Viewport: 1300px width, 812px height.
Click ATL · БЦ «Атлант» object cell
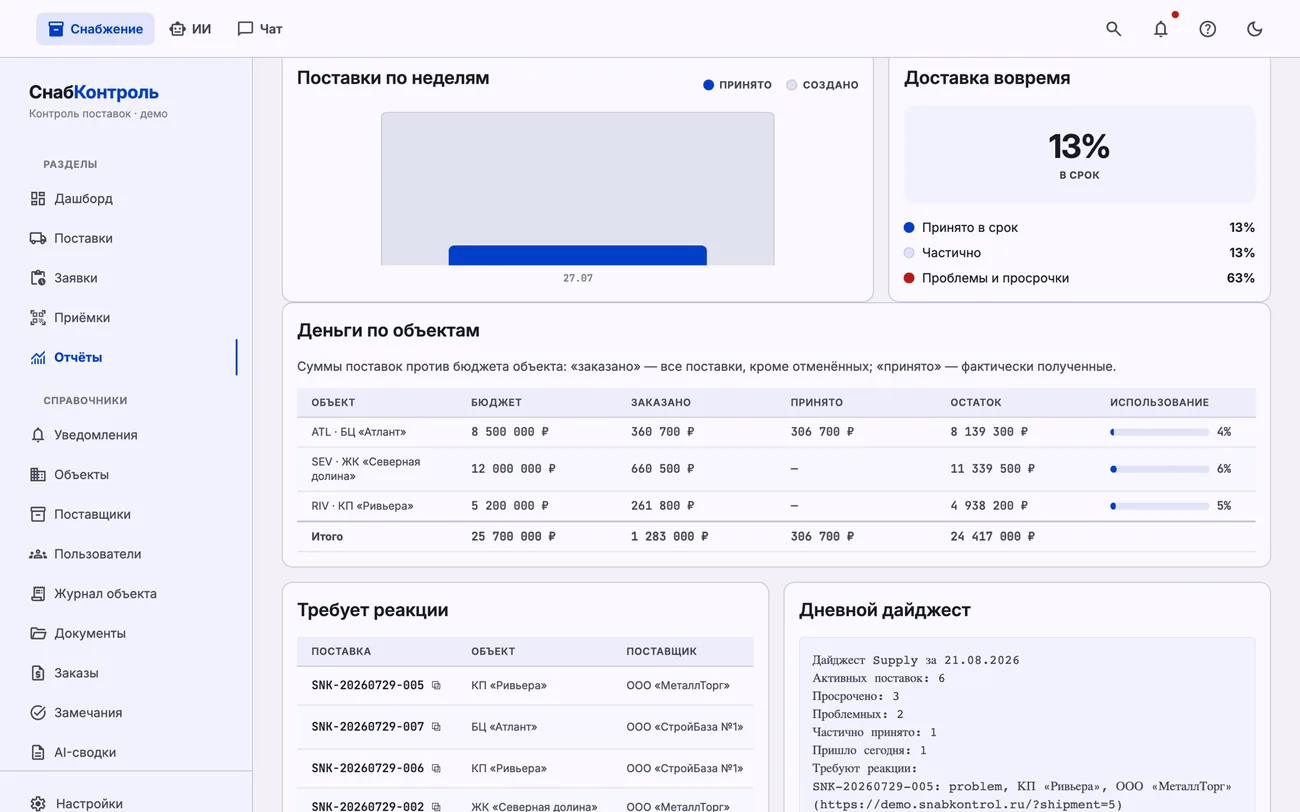pos(358,432)
